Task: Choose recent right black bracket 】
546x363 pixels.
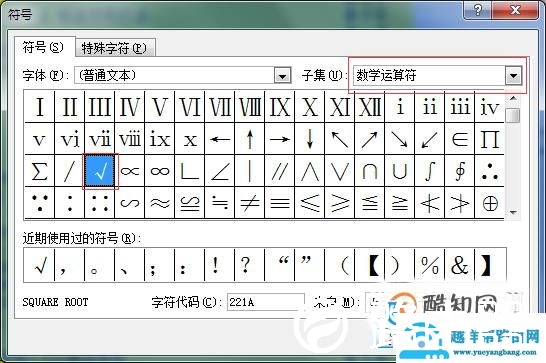Action: [490, 265]
